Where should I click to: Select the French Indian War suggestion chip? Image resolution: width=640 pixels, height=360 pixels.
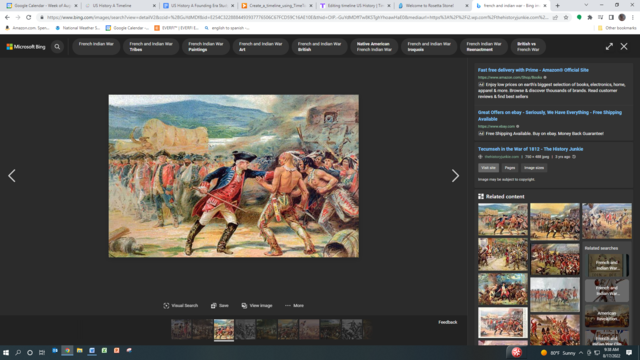(x=96, y=47)
